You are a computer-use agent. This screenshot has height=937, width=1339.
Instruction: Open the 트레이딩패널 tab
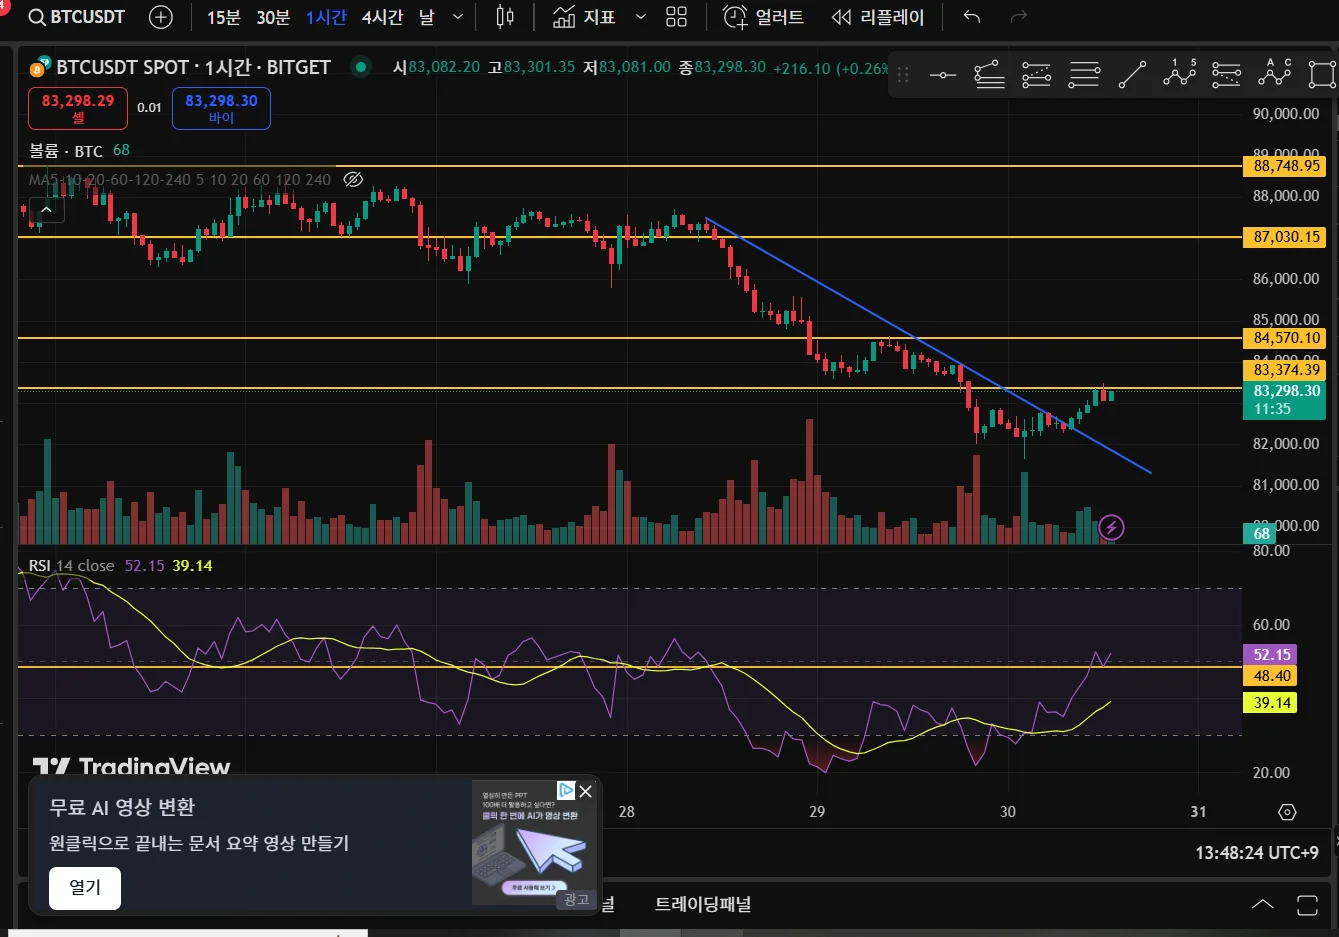(702, 904)
